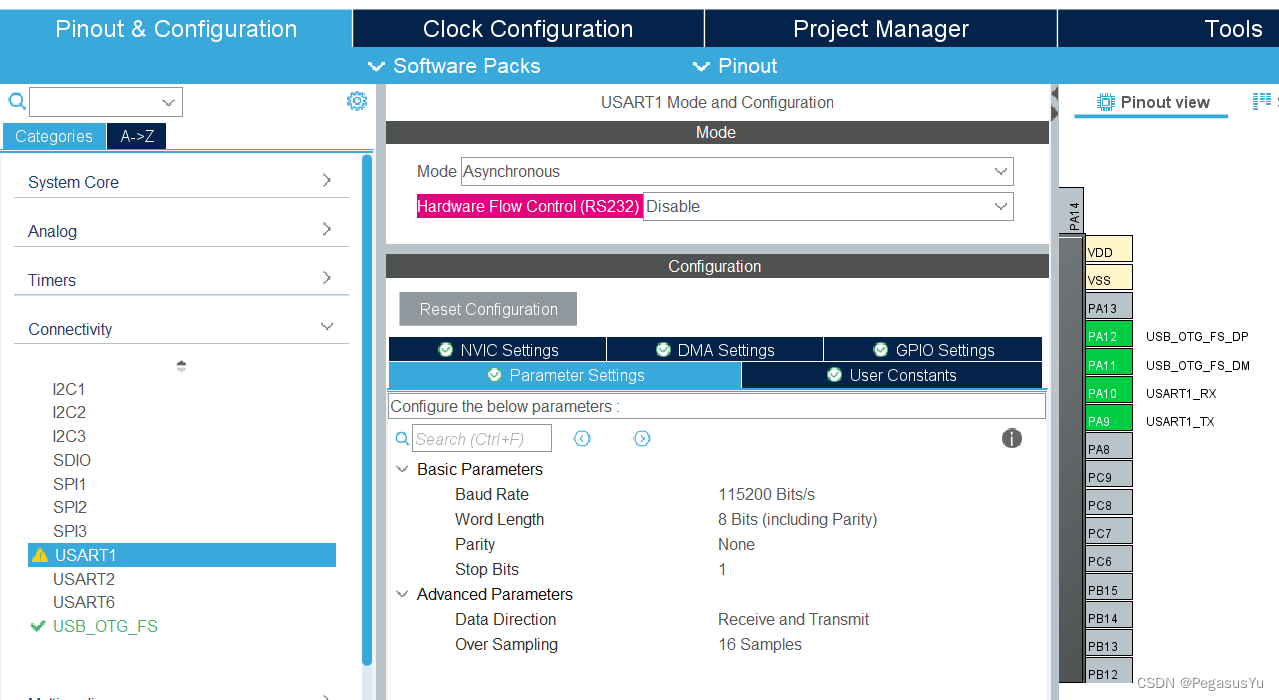Go to next search result arrow
Viewport: 1279px width, 700px height.
pyautogui.click(x=642, y=439)
